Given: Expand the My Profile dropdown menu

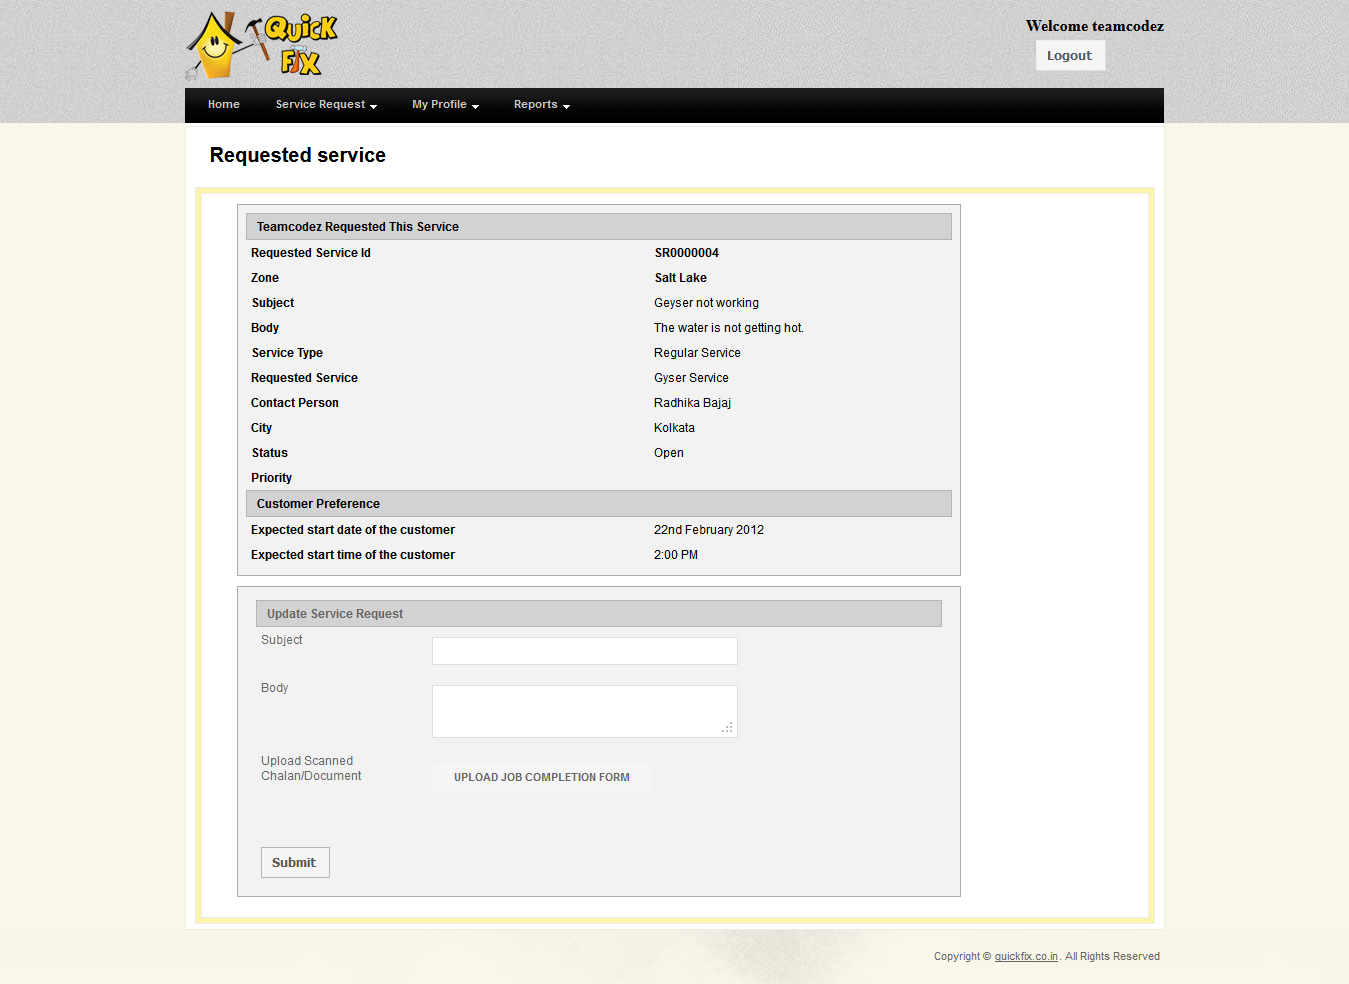Looking at the screenshot, I should click(445, 105).
